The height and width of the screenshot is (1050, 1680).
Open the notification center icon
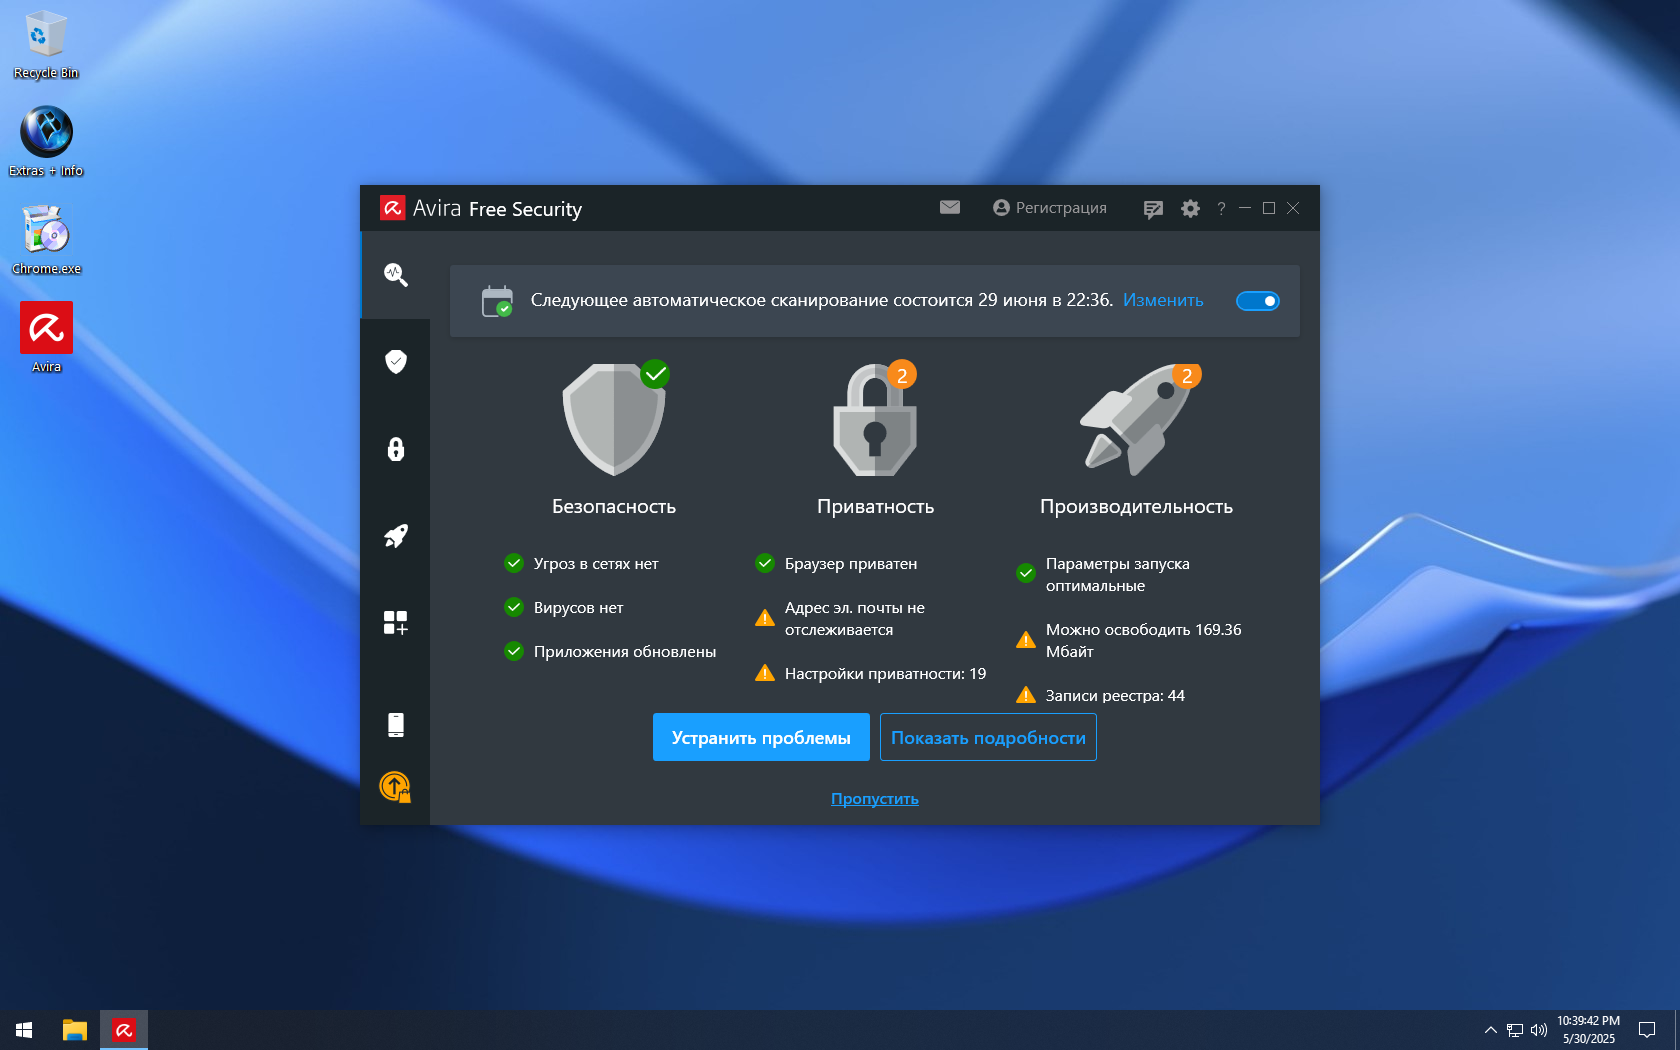1647,1030
